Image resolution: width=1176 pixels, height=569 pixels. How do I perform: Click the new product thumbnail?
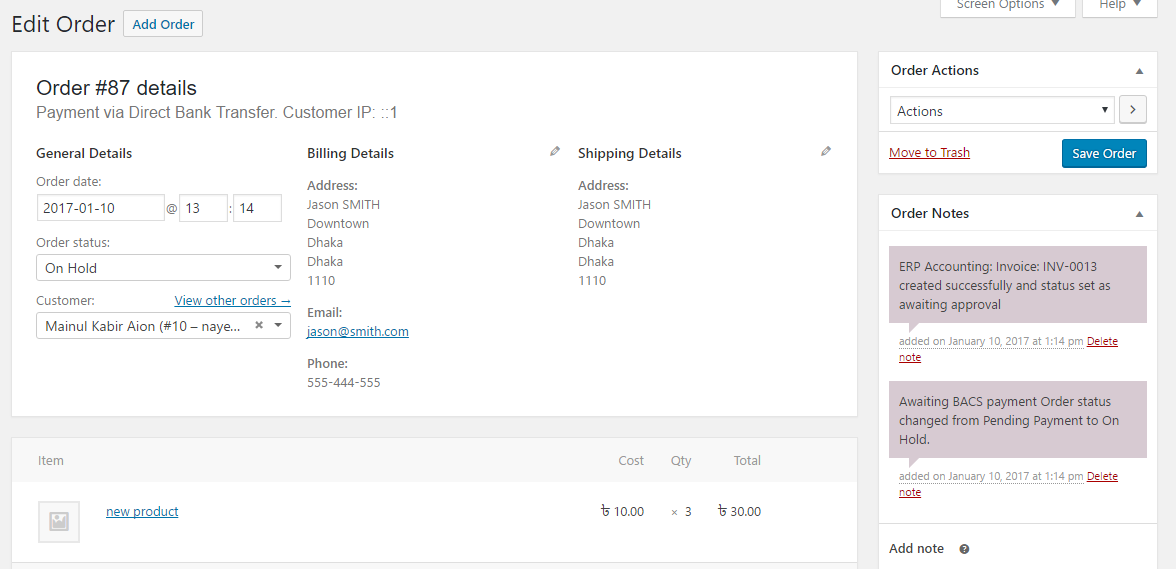tap(59, 521)
